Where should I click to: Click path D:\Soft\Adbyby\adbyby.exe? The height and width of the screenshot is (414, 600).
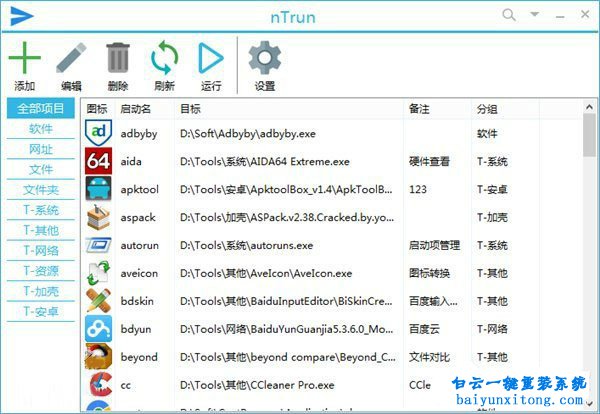click(x=248, y=134)
